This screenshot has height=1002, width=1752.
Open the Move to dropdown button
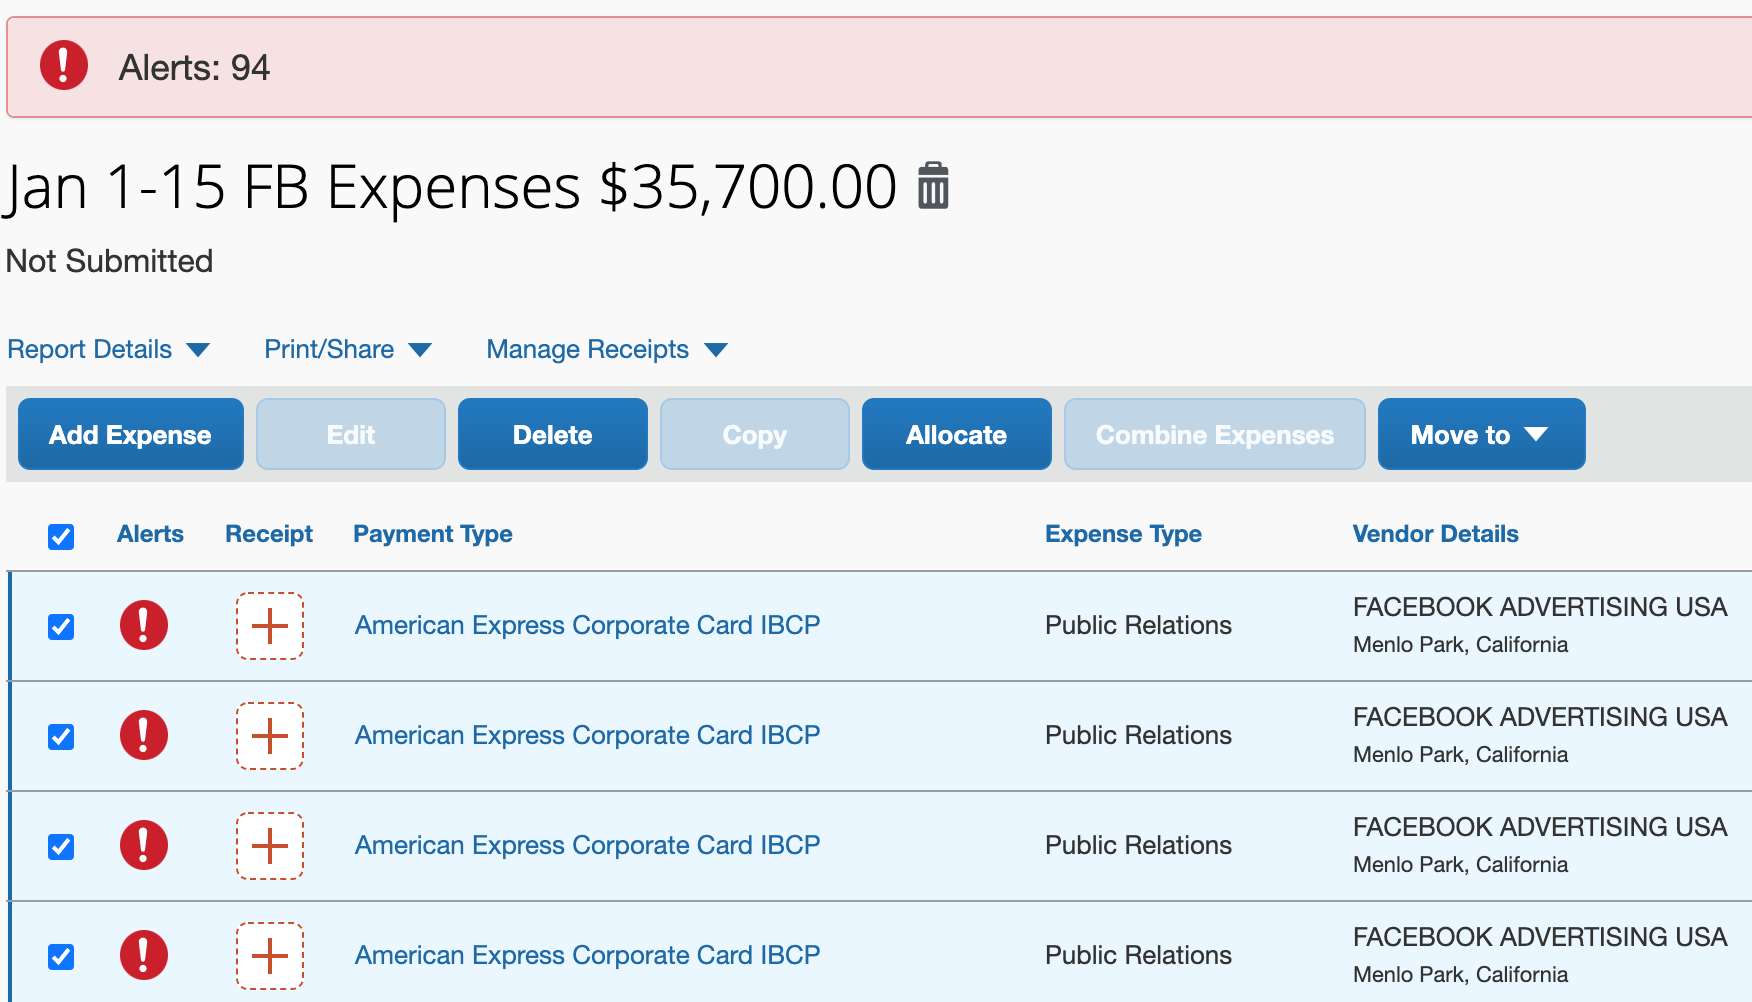tap(1481, 434)
